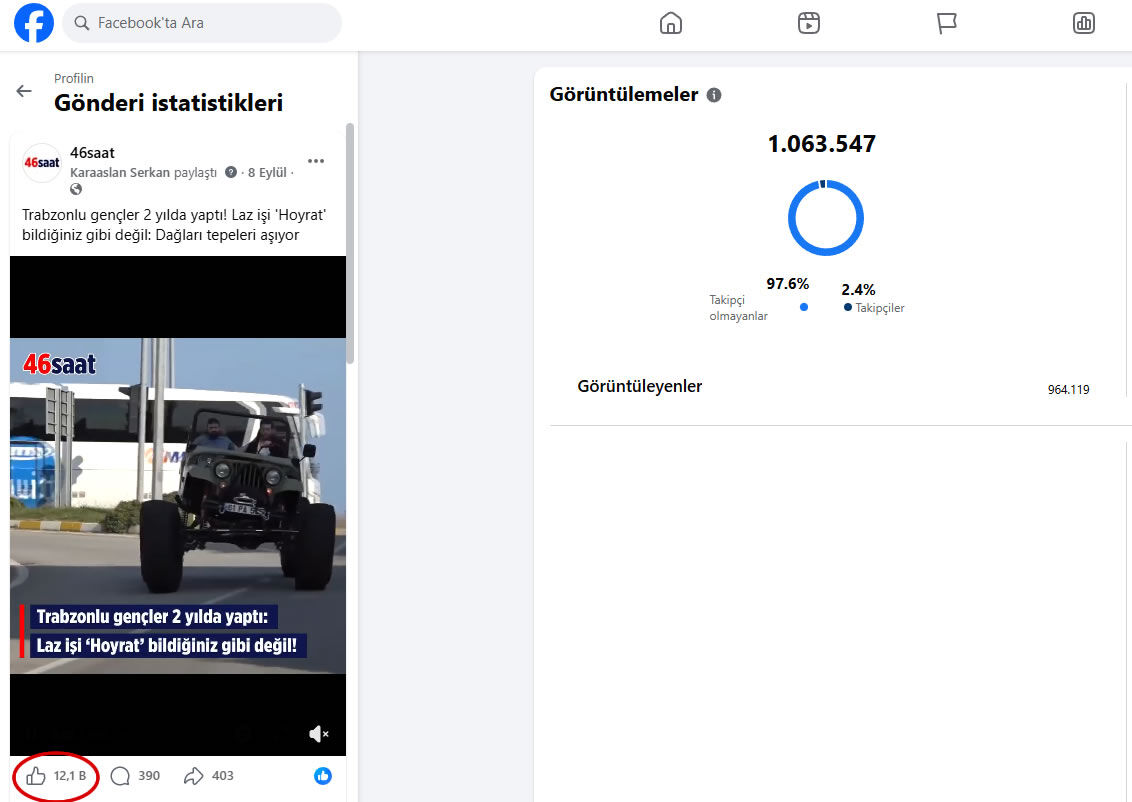
Task: Click the Gönderi istatistikleri heading
Action: click(168, 103)
